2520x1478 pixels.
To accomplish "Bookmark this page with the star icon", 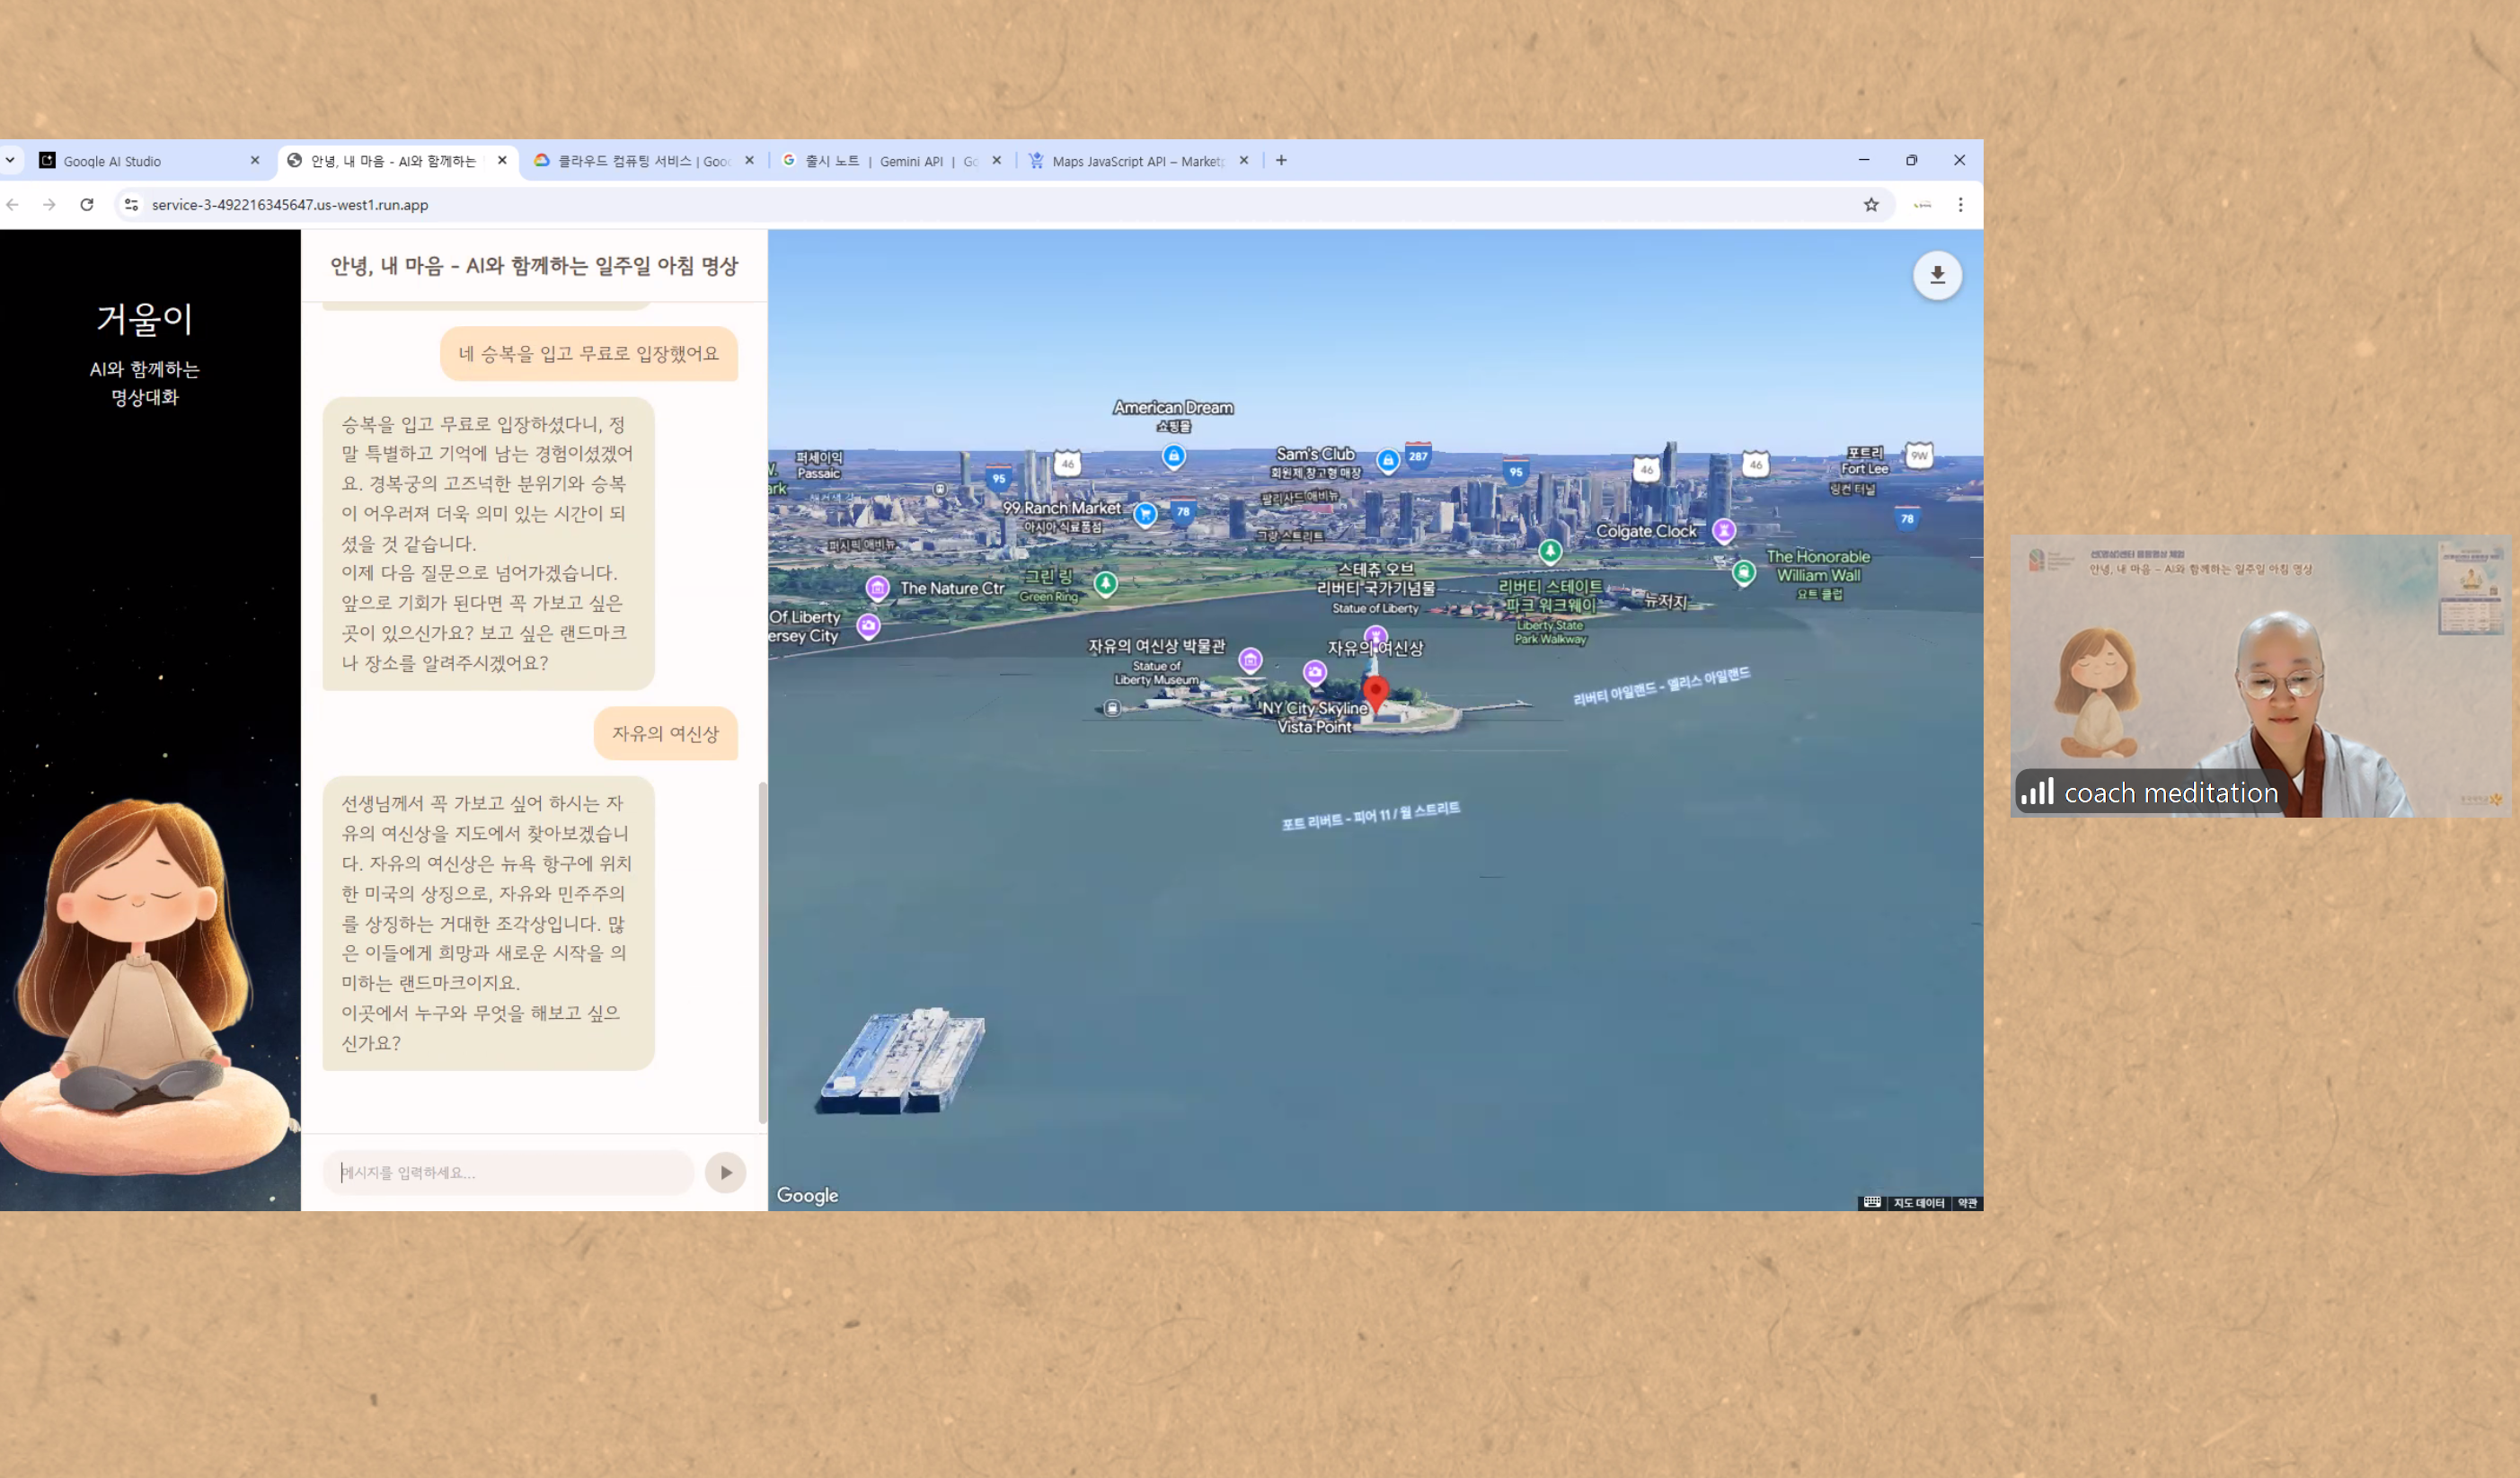I will 1870,205.
